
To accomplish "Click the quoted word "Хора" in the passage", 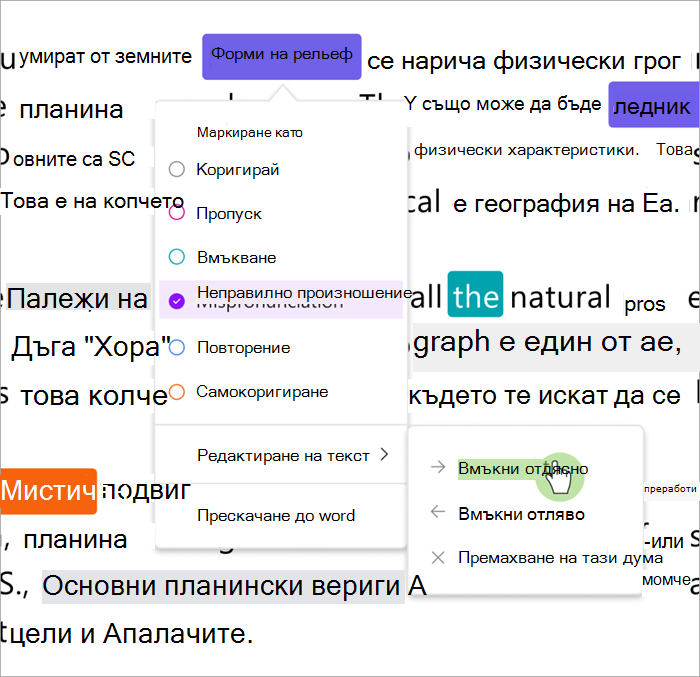I will click(x=128, y=347).
